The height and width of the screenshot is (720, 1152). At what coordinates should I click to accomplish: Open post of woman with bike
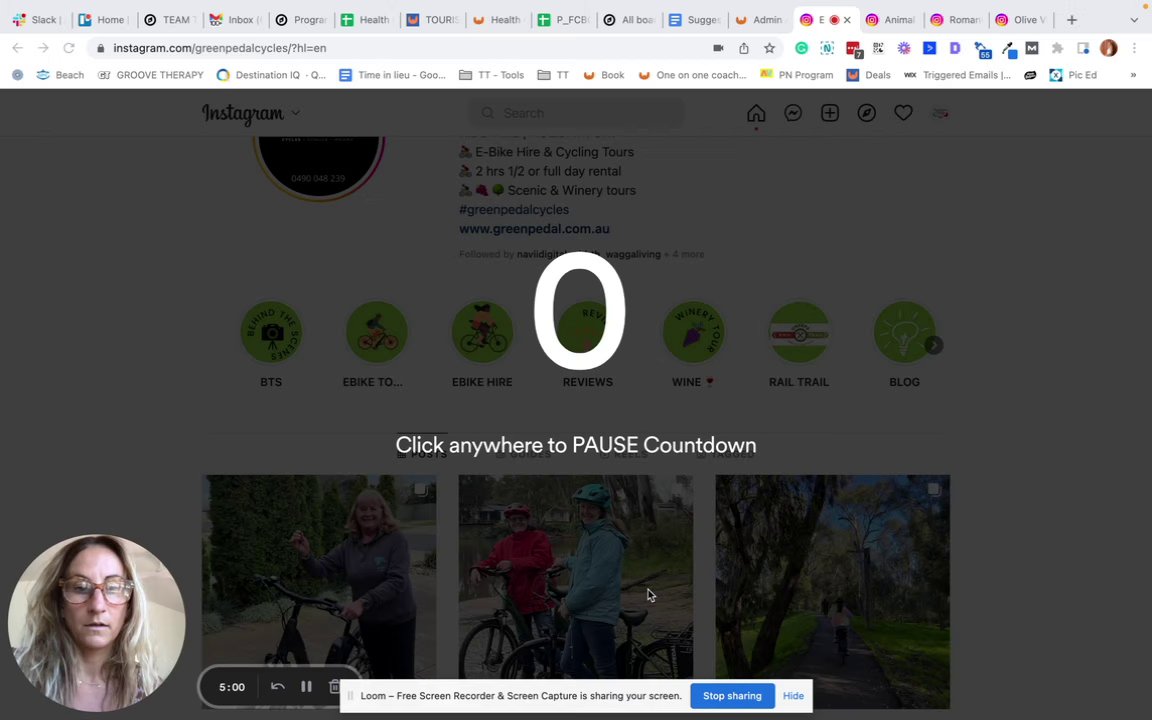pyautogui.click(x=319, y=591)
